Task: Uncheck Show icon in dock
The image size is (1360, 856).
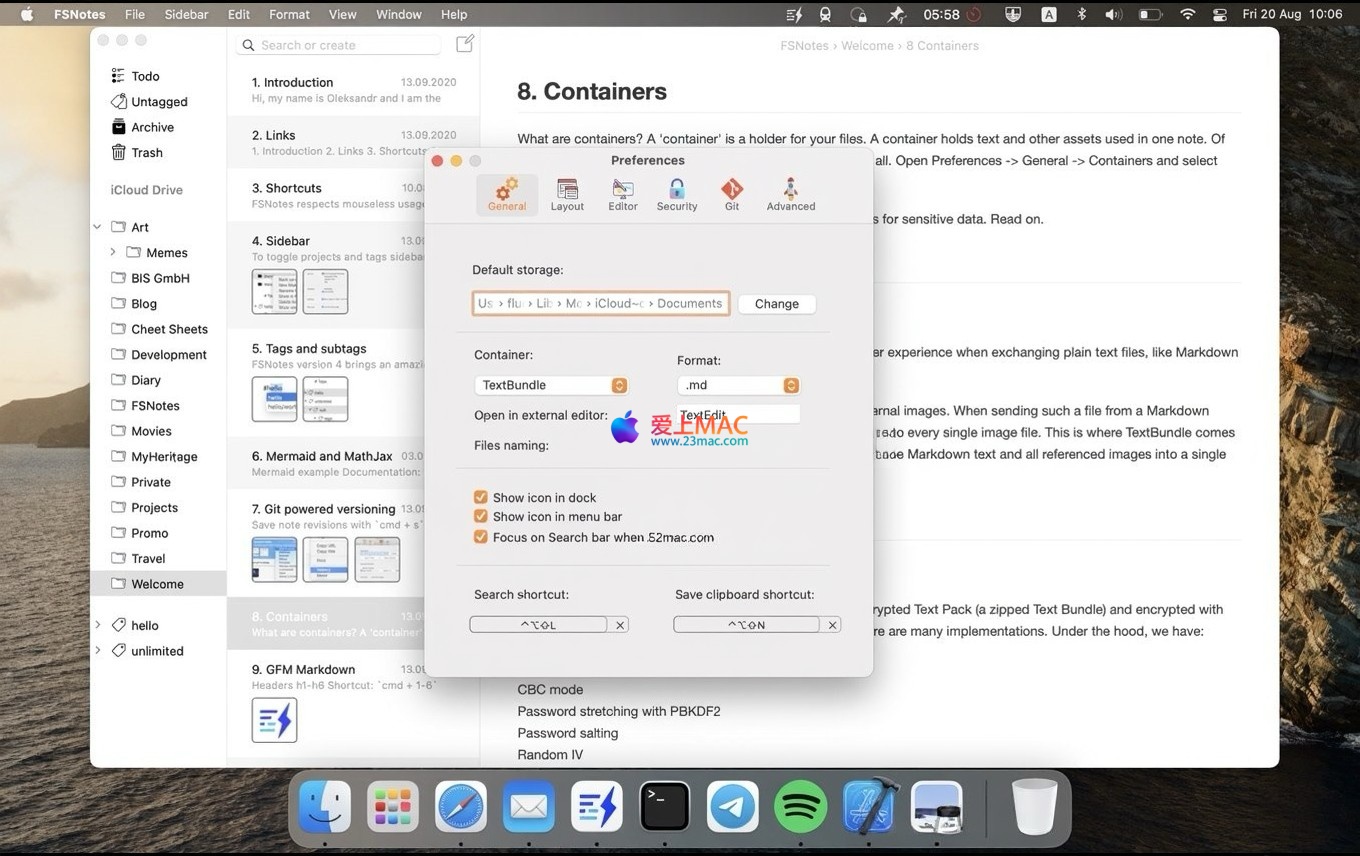Action: coord(481,497)
